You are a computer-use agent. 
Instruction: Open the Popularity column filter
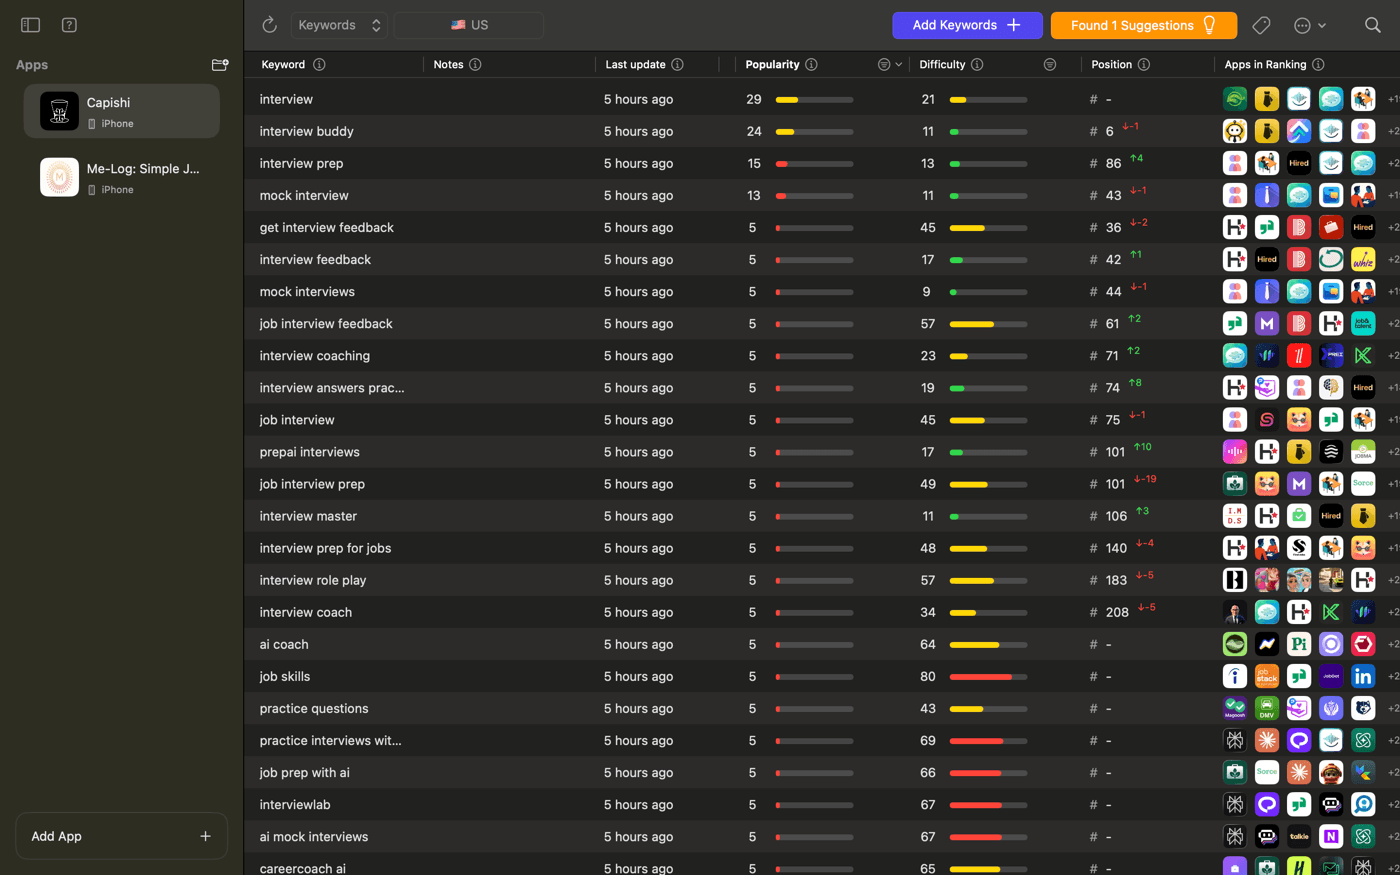885,64
